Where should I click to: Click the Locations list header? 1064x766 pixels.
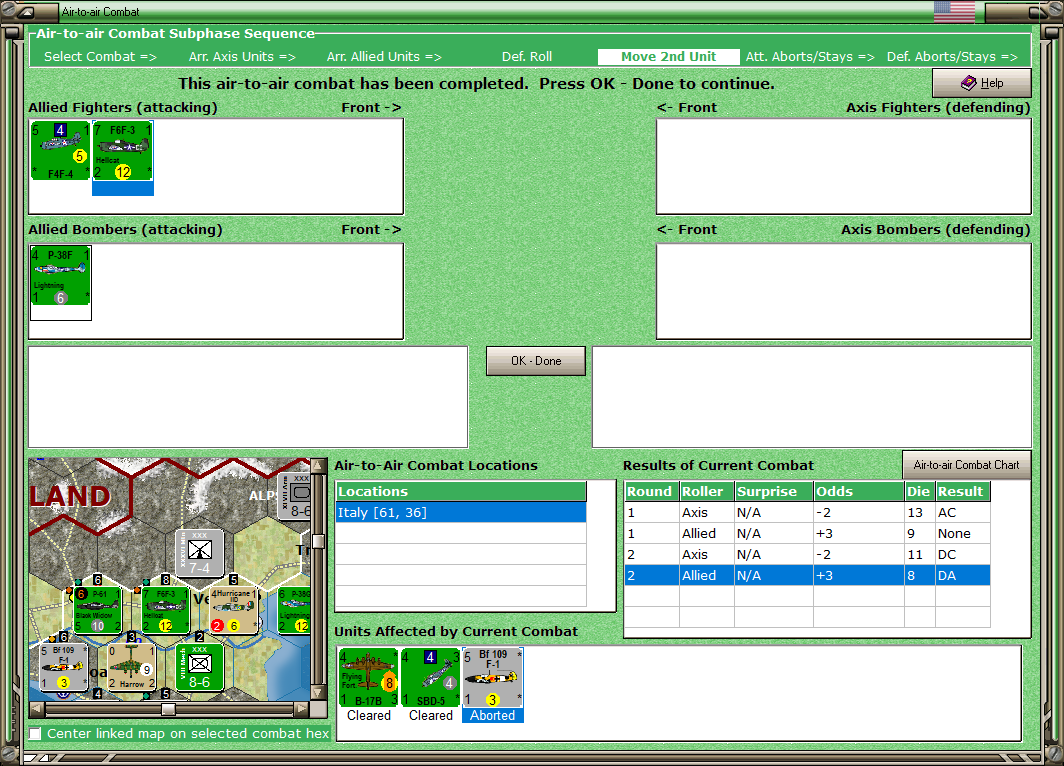click(461, 491)
